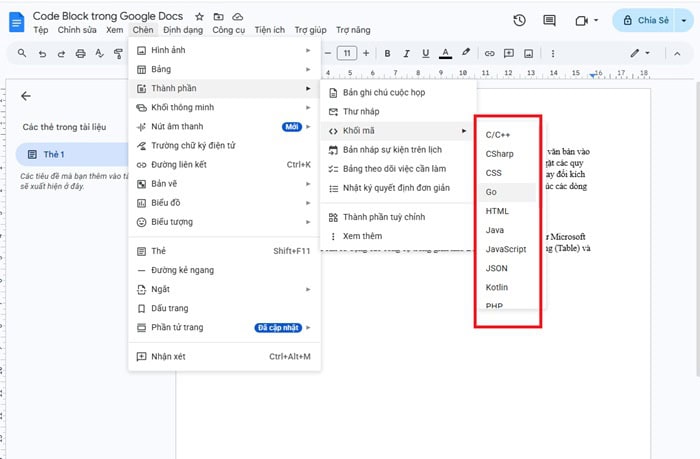Expand the Hình ảnh submenu

(x=225, y=50)
